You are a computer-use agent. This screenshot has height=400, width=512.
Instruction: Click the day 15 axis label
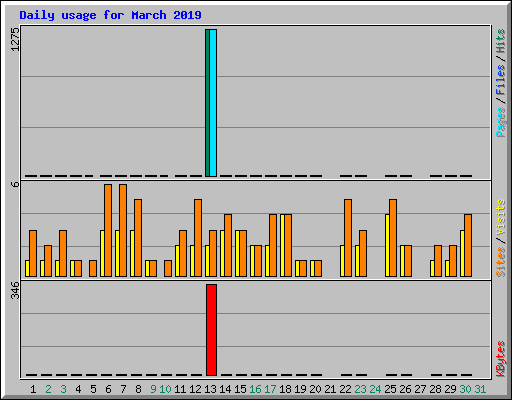(x=240, y=389)
